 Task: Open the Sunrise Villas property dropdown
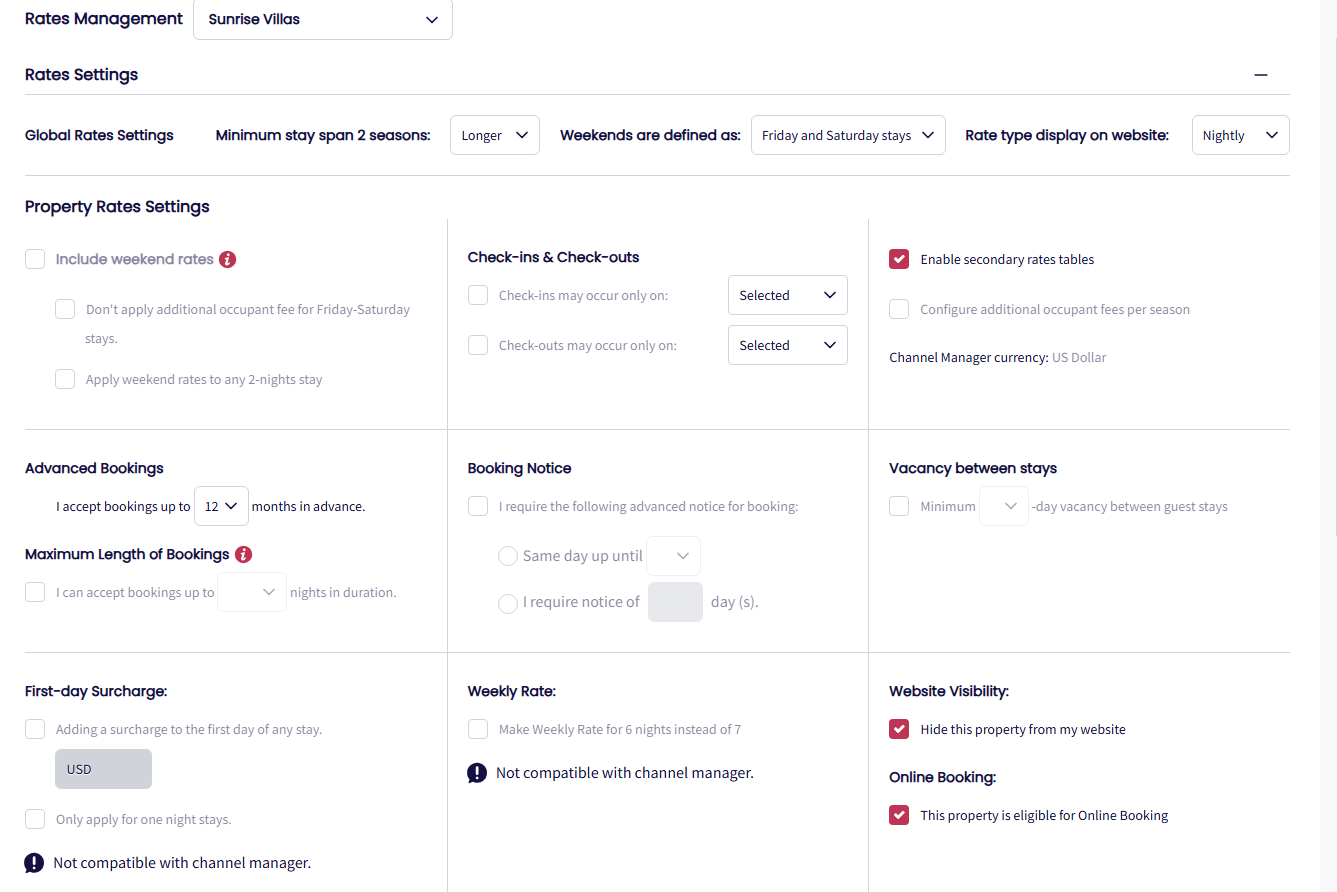tap(322, 20)
